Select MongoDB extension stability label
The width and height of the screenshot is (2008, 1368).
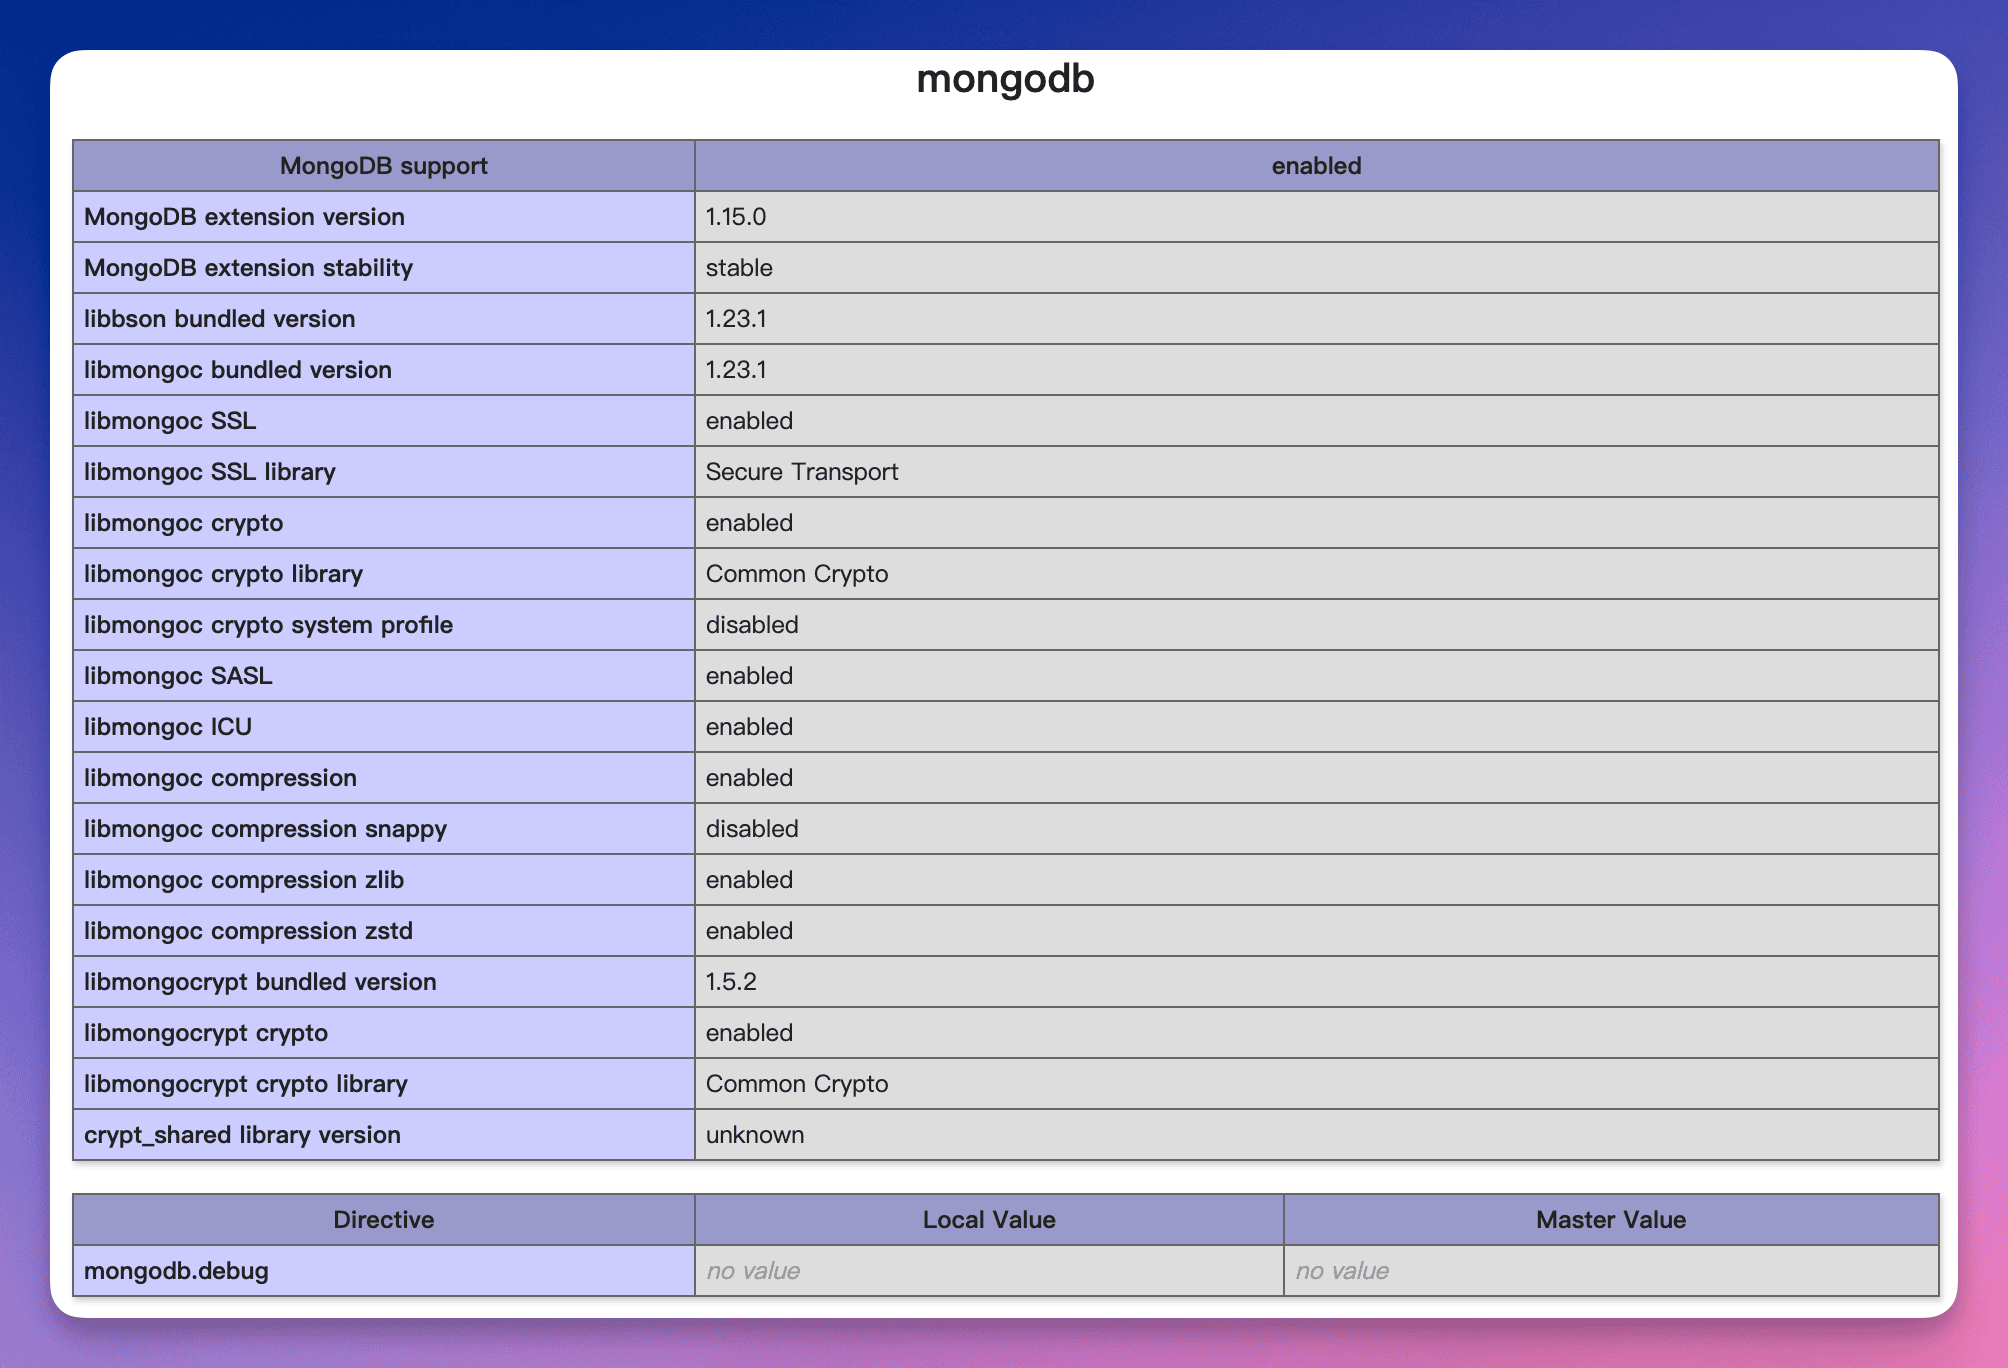click(x=248, y=268)
